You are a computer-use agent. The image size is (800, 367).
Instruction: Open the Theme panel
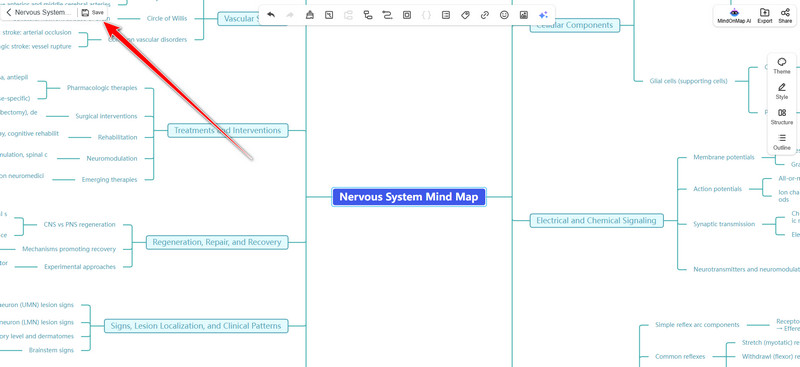pos(782,66)
